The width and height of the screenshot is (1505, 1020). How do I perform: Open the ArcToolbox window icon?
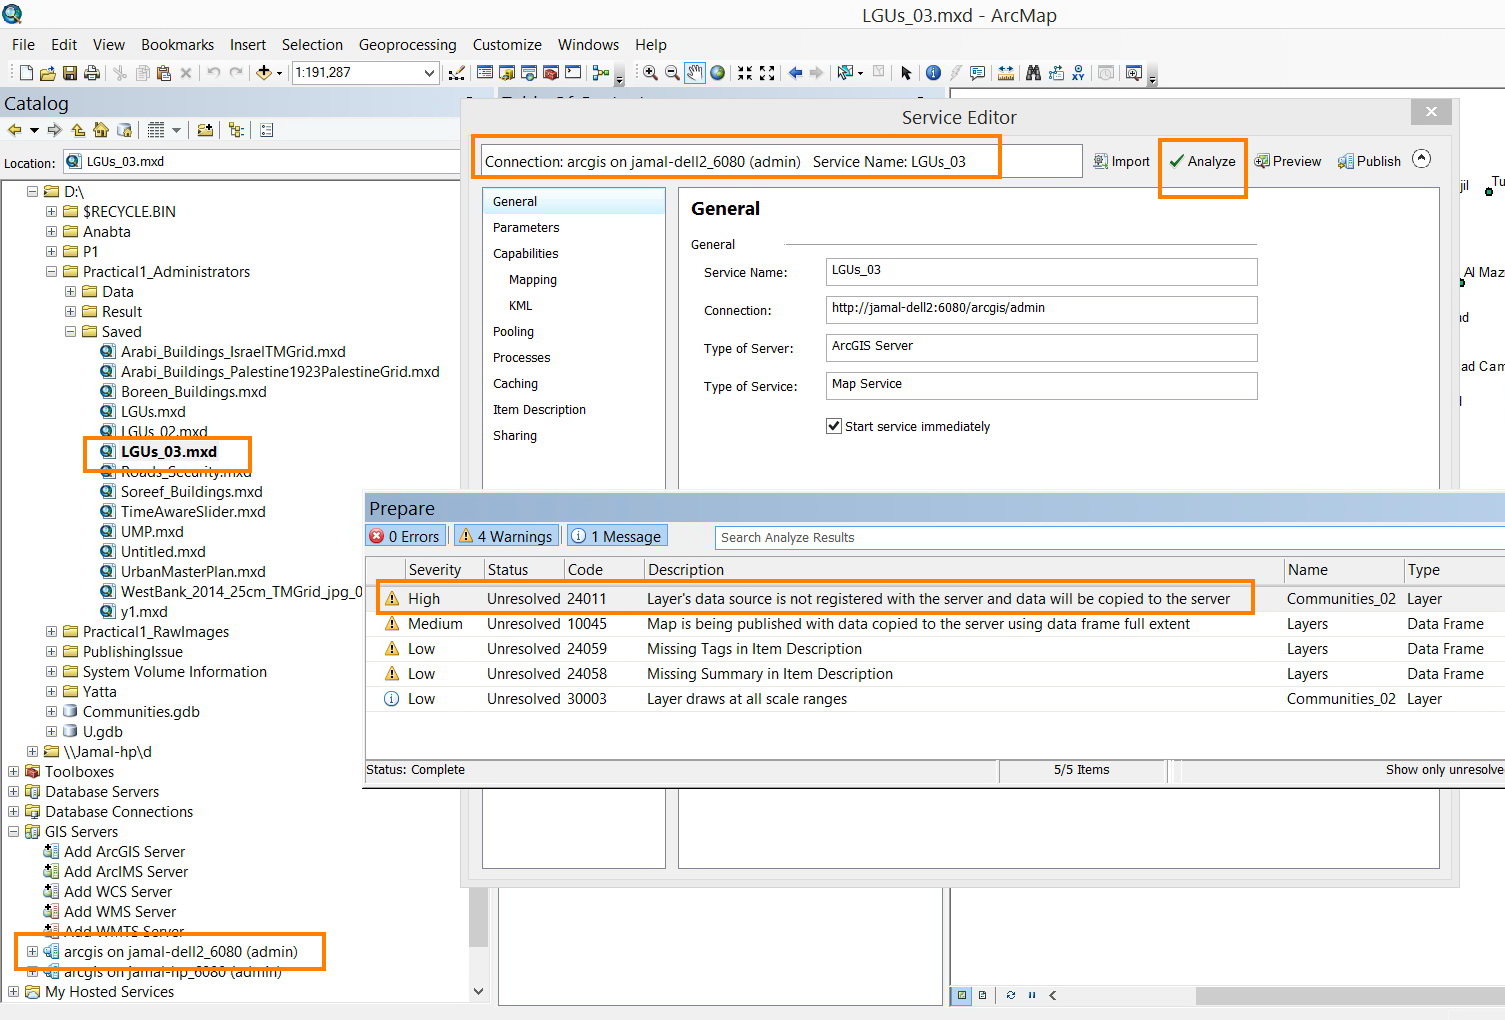[551, 72]
